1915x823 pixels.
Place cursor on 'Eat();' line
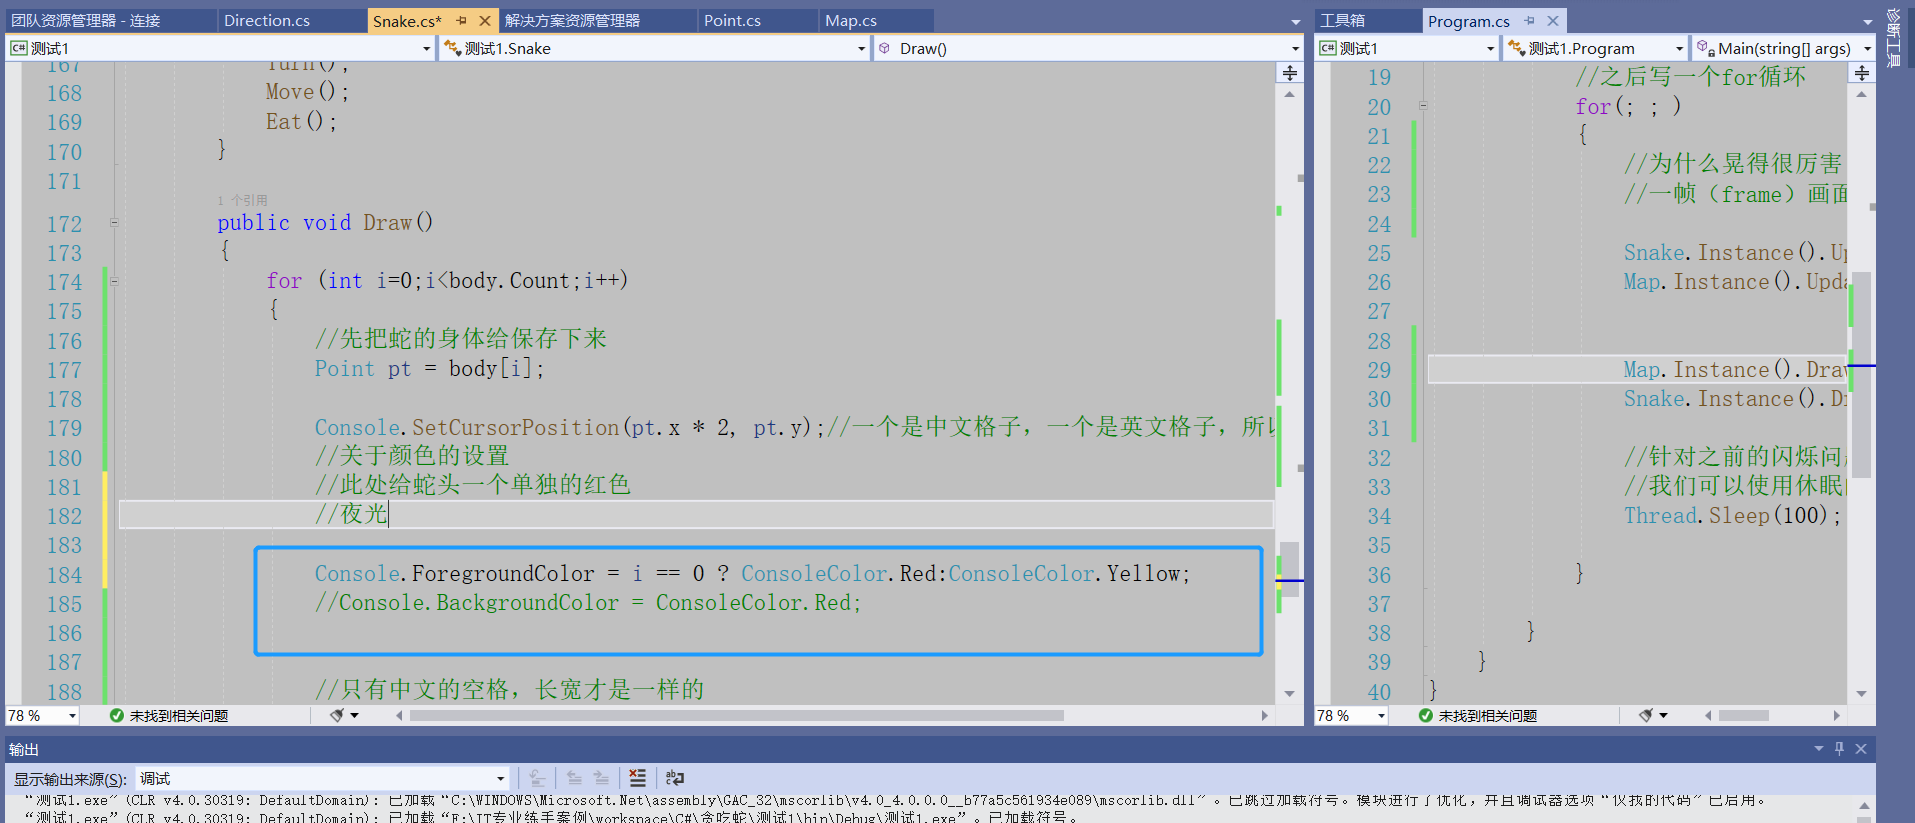[x=301, y=122]
